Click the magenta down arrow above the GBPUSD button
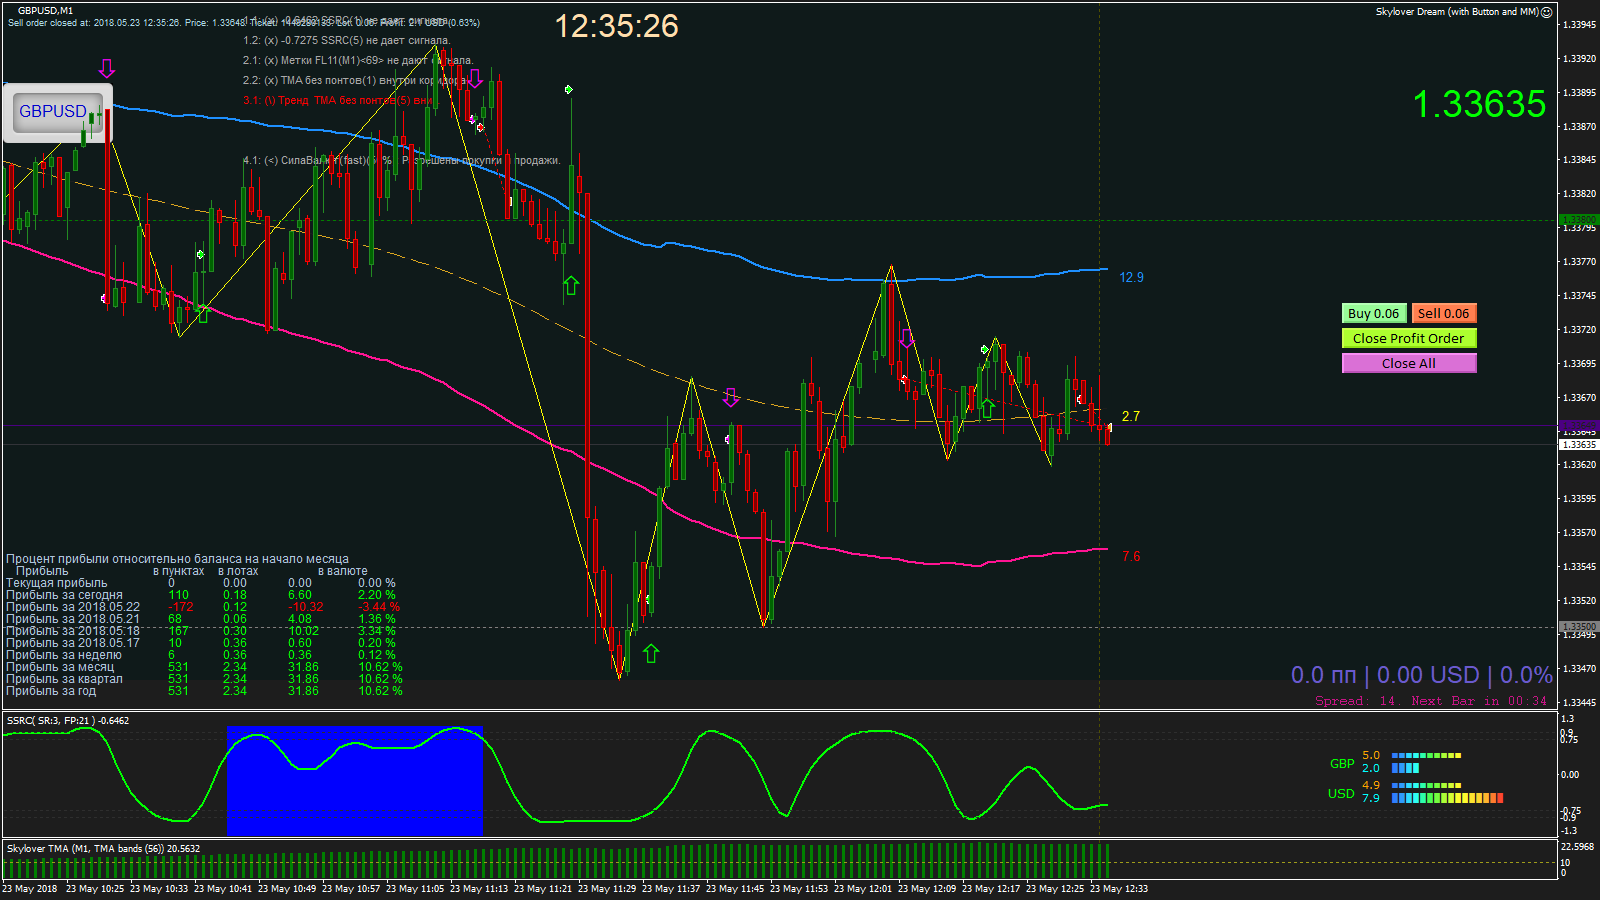This screenshot has width=1600, height=900. pos(106,68)
